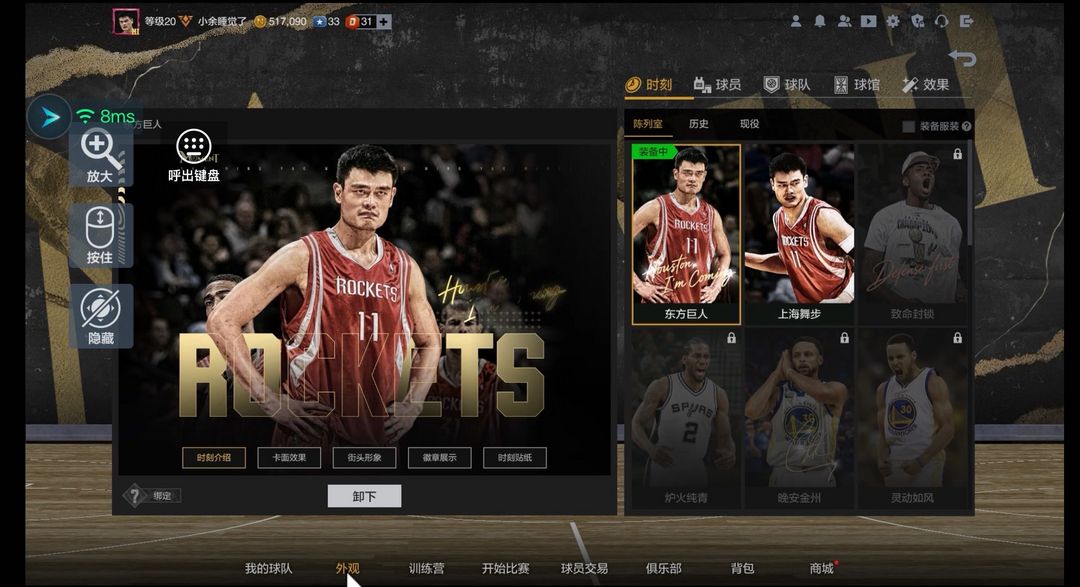1080x587 pixels.
Task: Click the red D diamond currency icon
Action: (352, 21)
